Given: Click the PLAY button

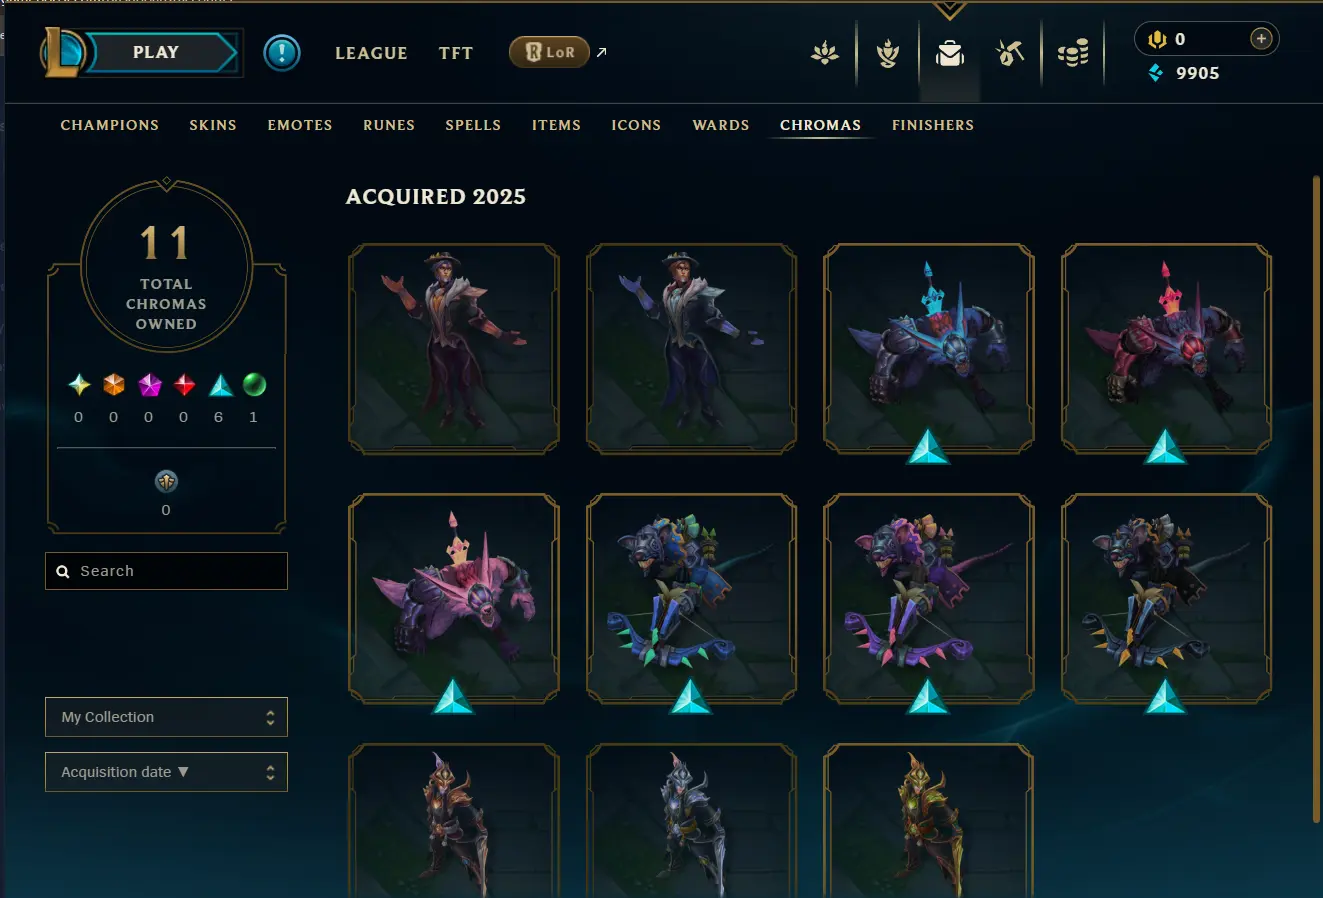Looking at the screenshot, I should pos(156,53).
